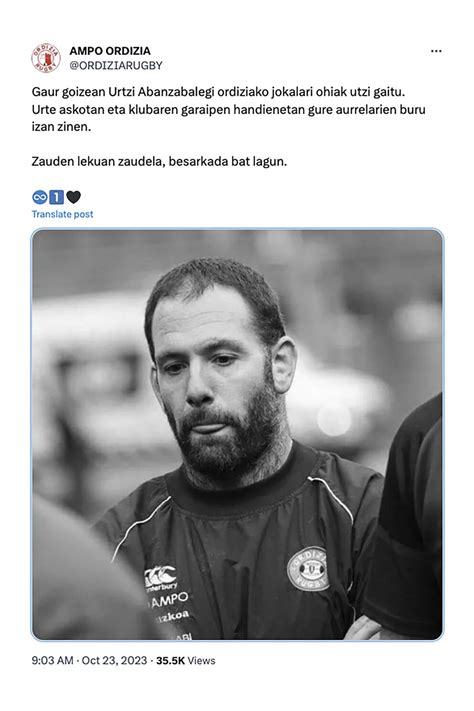474x711 pixels.
Task: Click the AMPO sponsor text on the jersey
Action: pyautogui.click(x=169, y=600)
